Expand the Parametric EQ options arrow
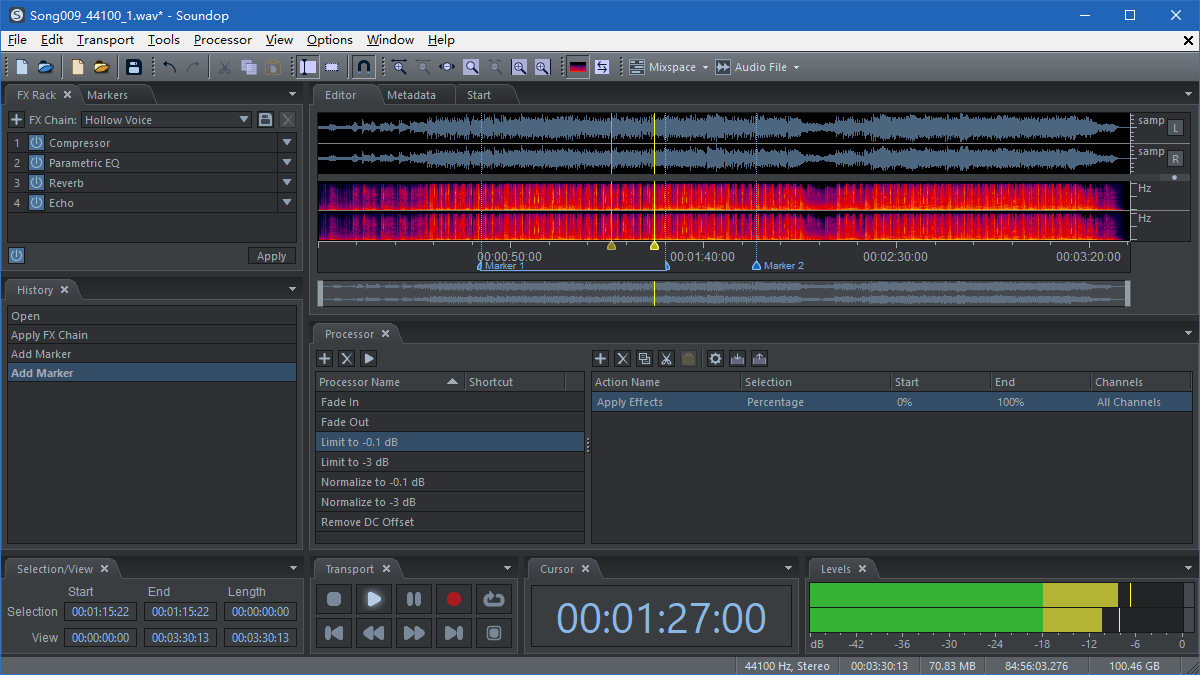 point(288,162)
